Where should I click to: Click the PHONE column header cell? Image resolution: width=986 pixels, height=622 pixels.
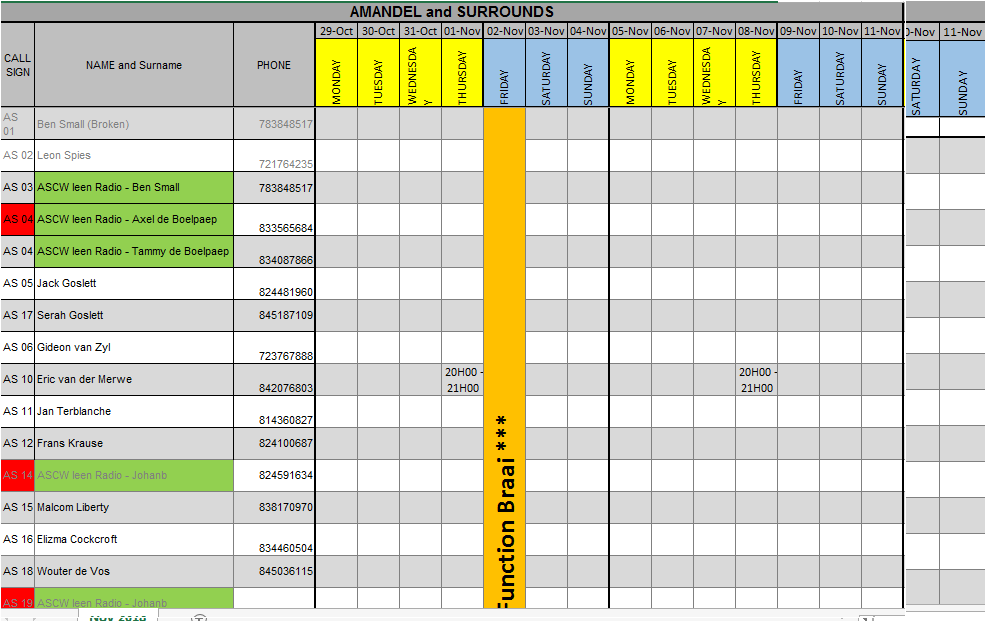[x=274, y=65]
